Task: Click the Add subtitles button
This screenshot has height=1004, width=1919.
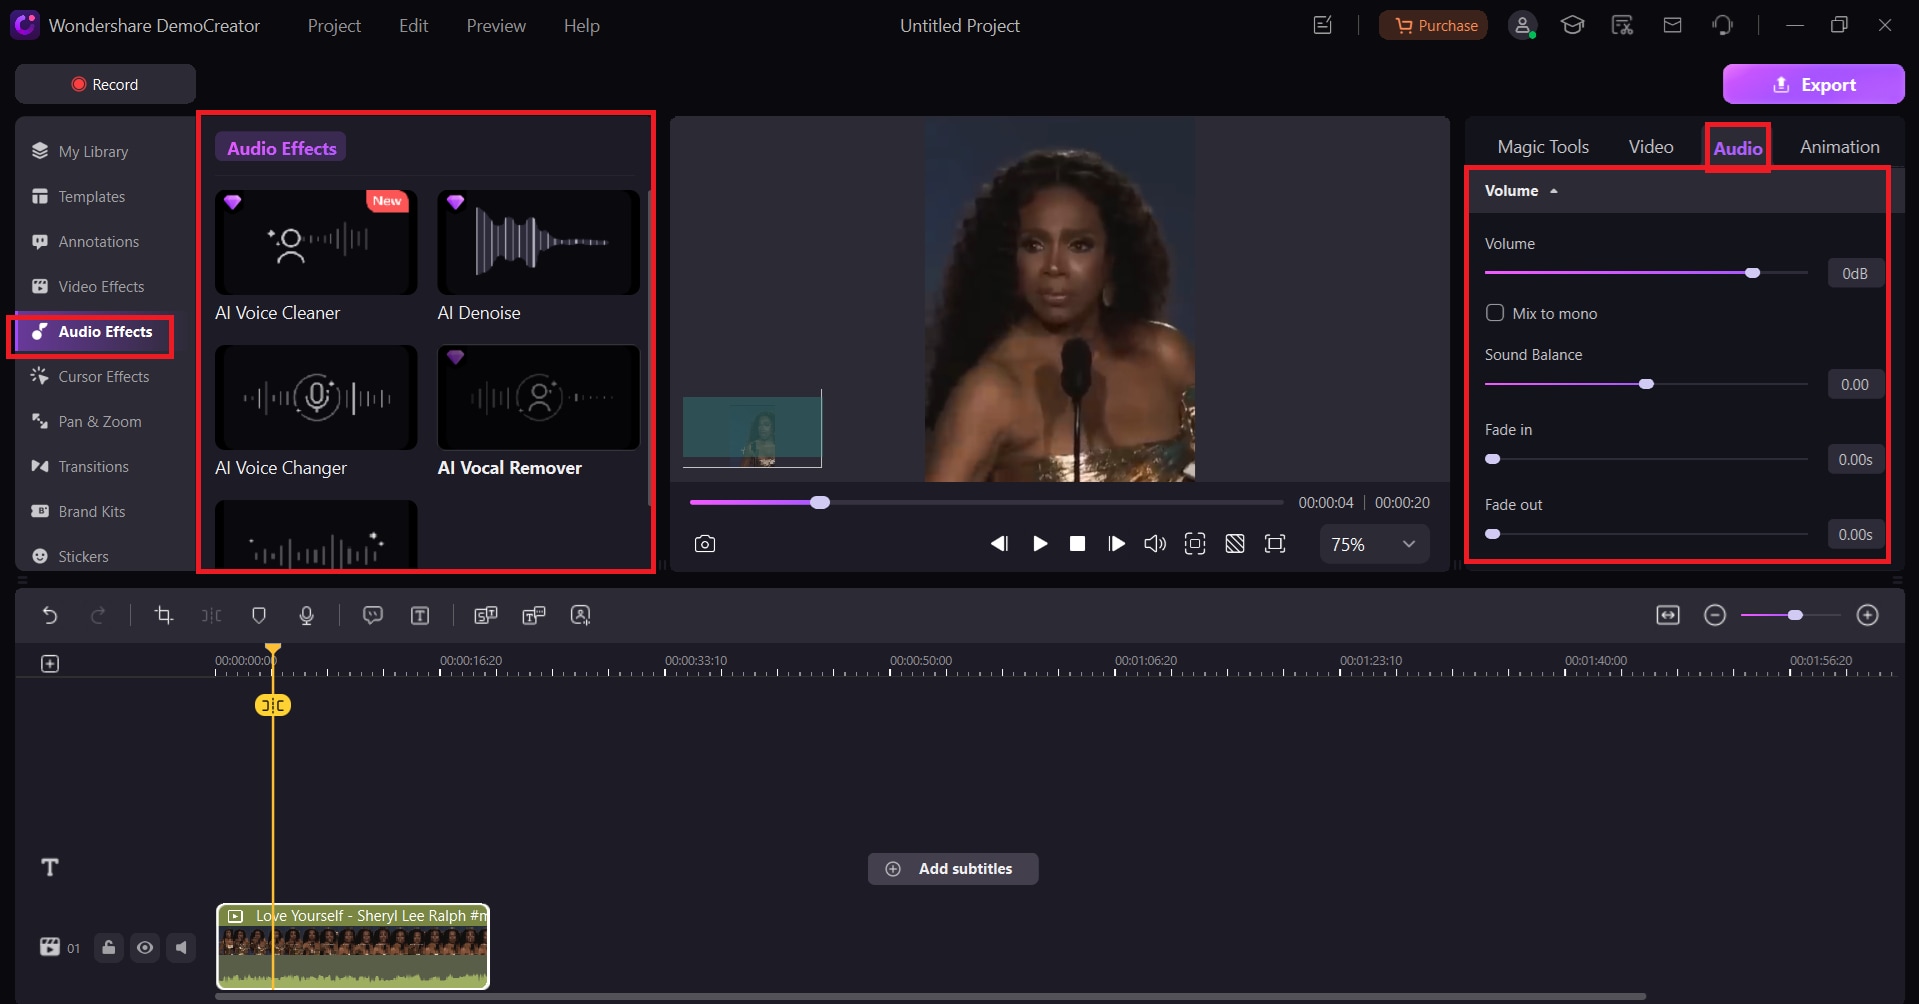Action: pyautogui.click(x=953, y=869)
